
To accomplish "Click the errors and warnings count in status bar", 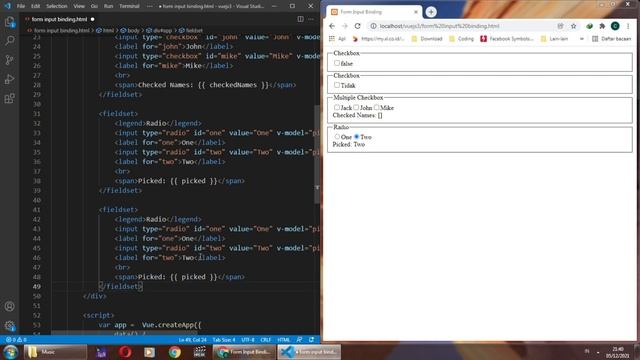I will 16,340.
